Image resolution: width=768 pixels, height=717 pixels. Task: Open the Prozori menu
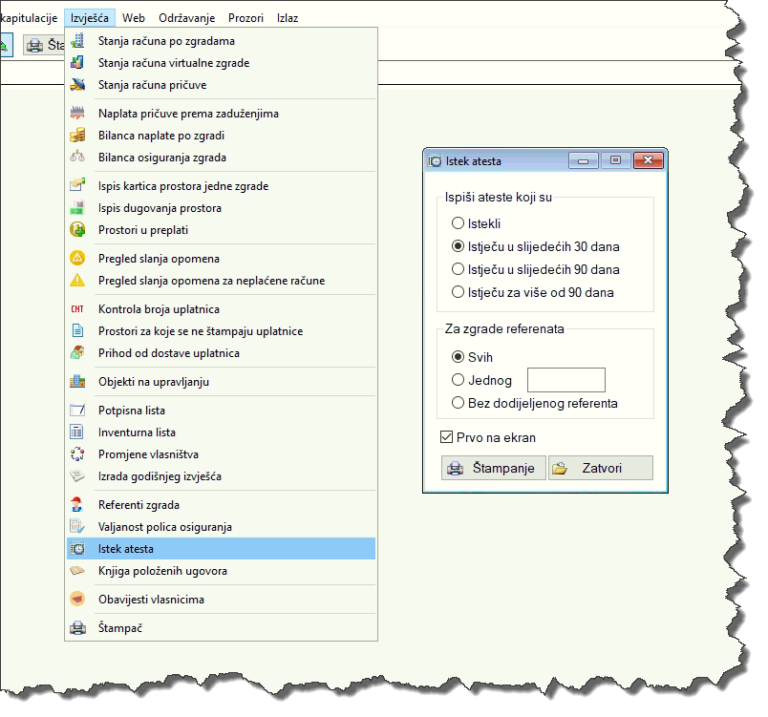point(245,18)
